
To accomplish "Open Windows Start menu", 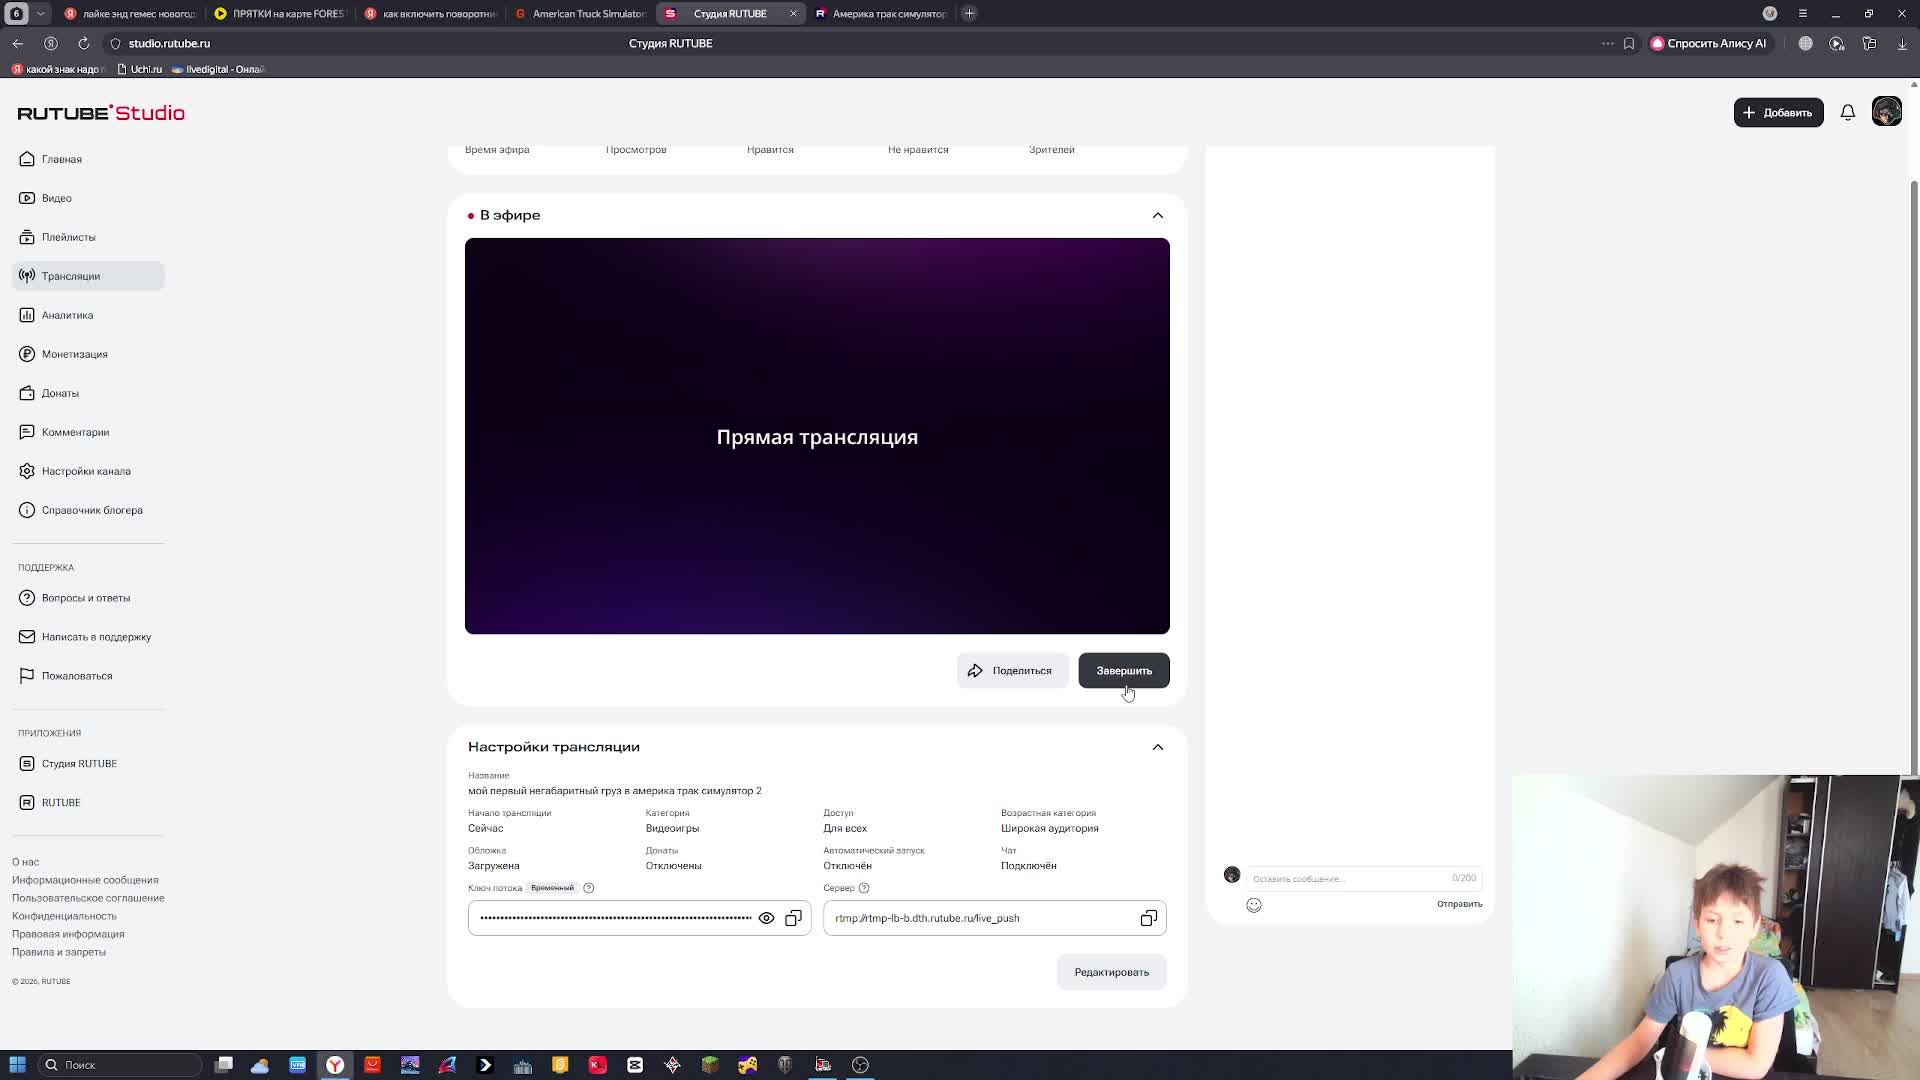I will pyautogui.click(x=17, y=1065).
